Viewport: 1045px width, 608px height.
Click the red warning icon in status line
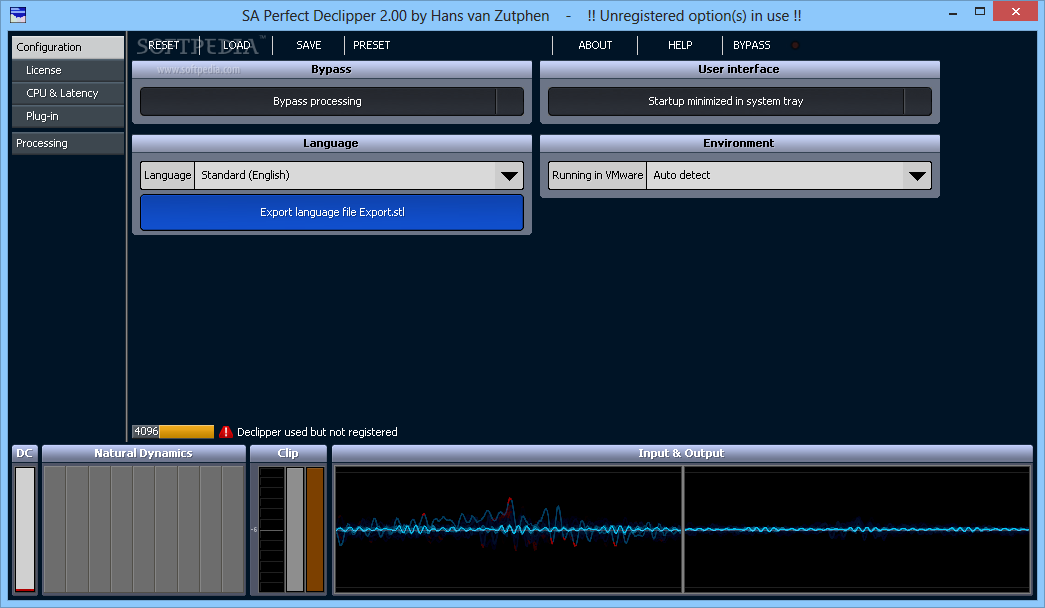(x=226, y=432)
